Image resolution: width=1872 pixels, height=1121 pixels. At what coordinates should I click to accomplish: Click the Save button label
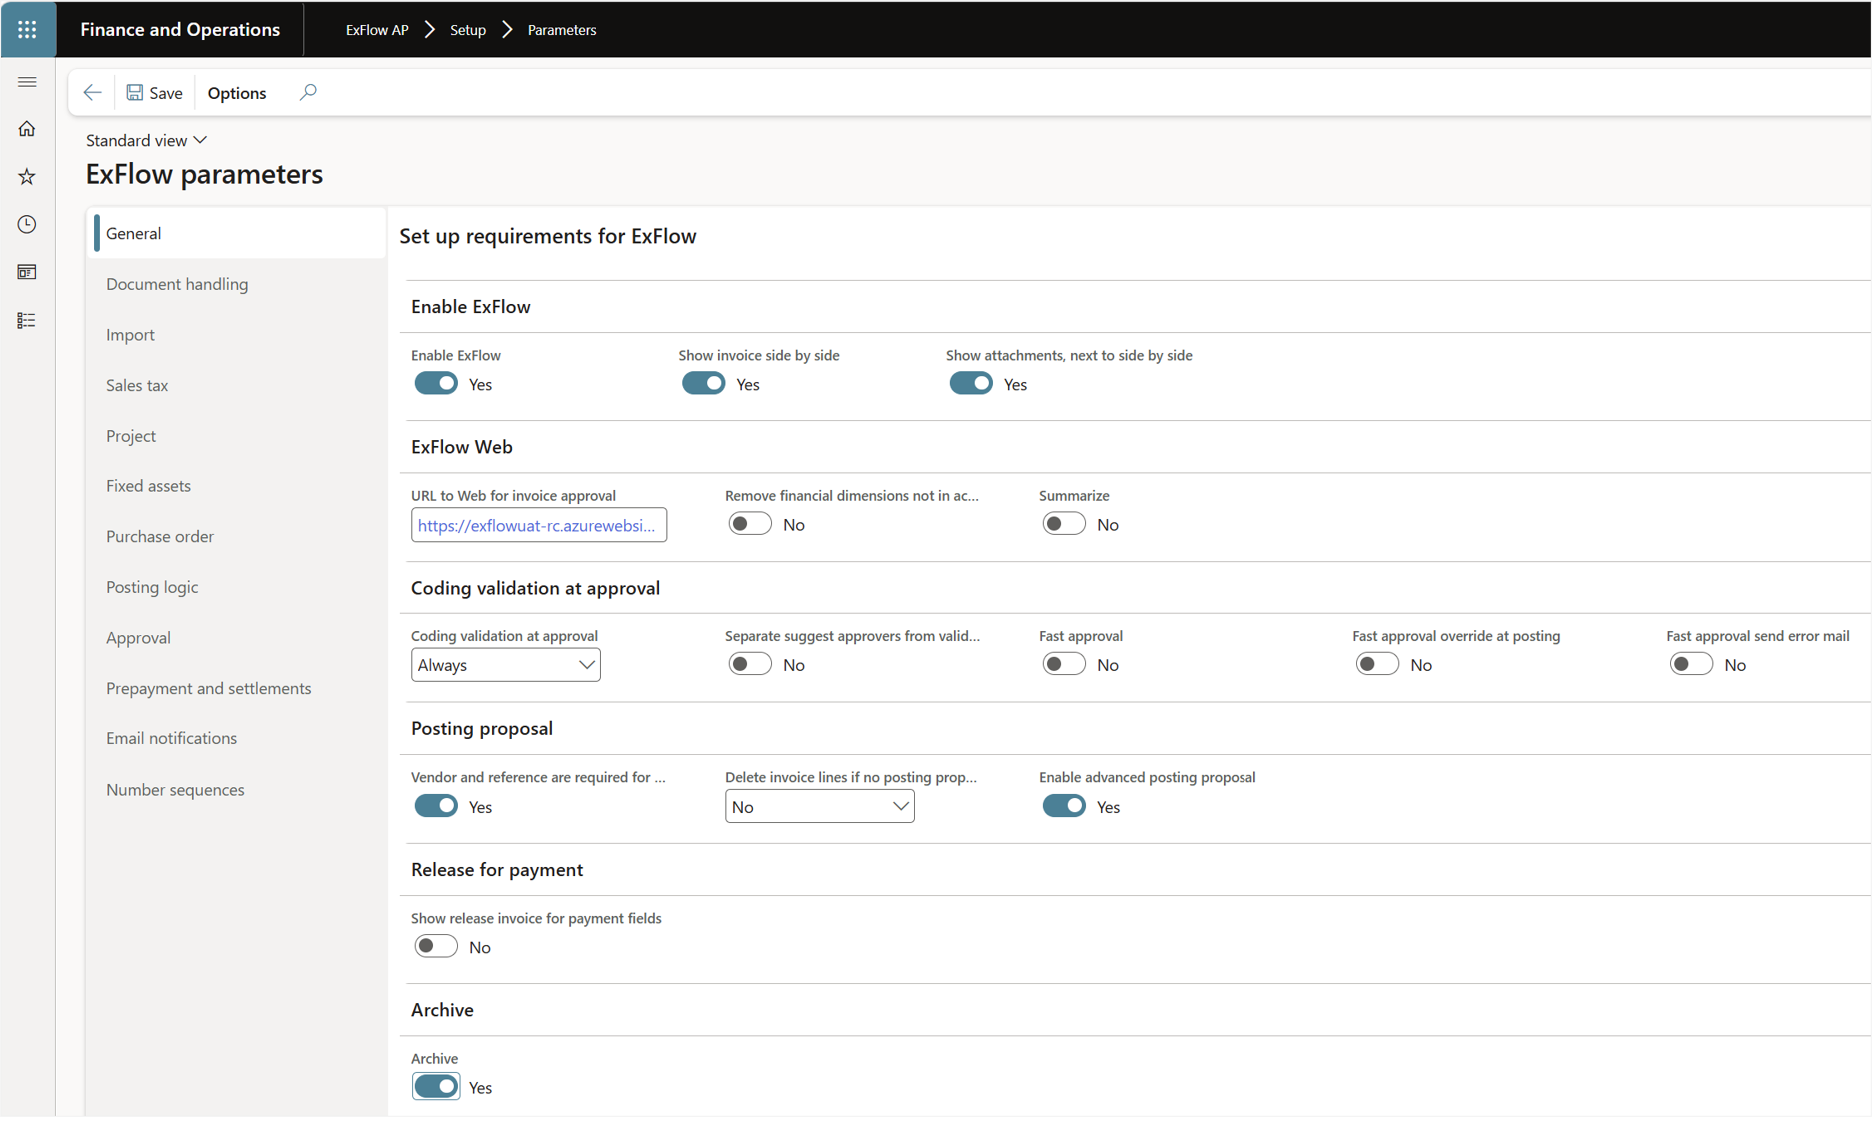pyautogui.click(x=166, y=93)
